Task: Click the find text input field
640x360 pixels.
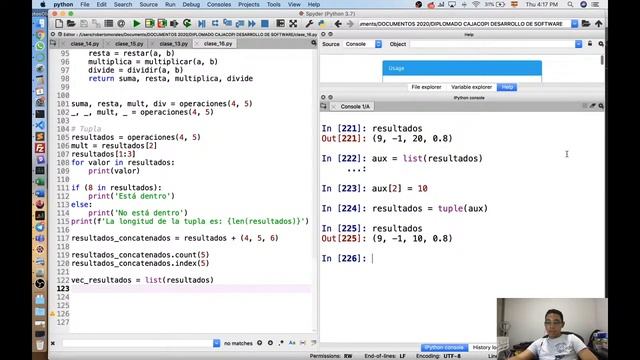Action: point(137,343)
